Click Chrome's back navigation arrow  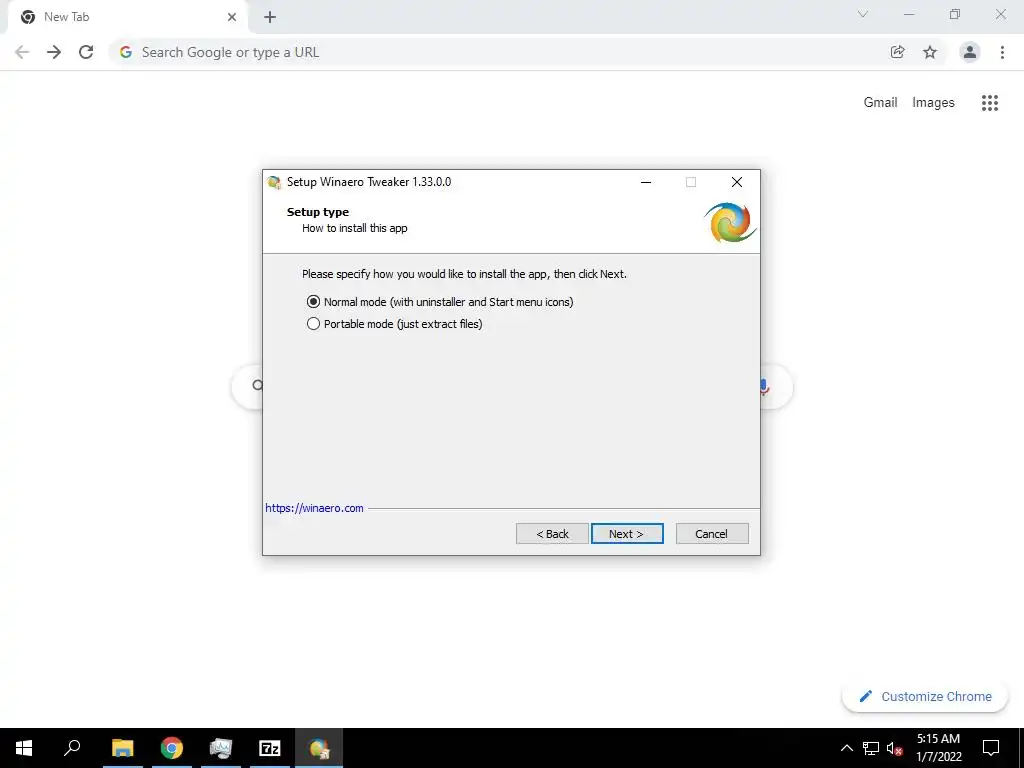tap(22, 52)
